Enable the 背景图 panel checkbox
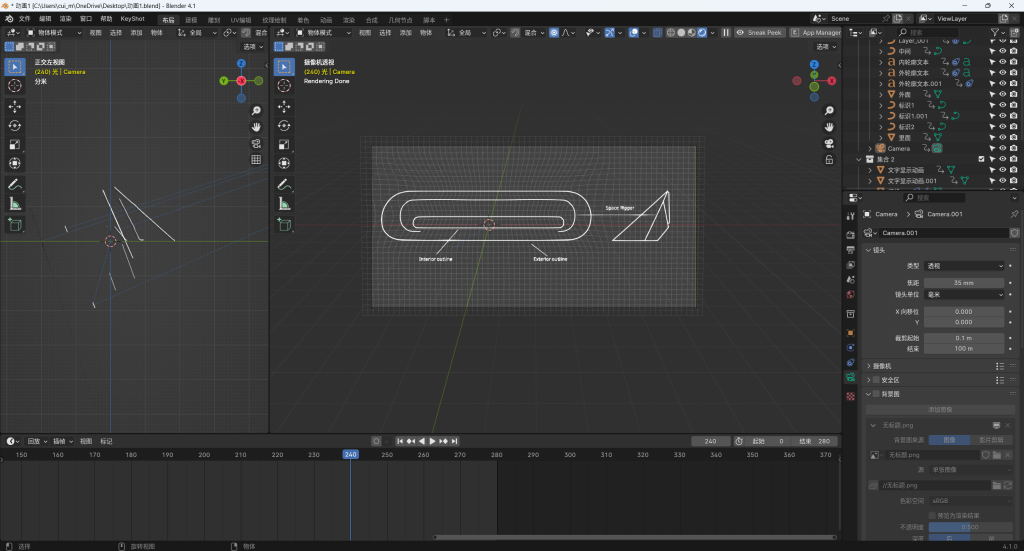Viewport: 1024px width, 551px height. 876,394
